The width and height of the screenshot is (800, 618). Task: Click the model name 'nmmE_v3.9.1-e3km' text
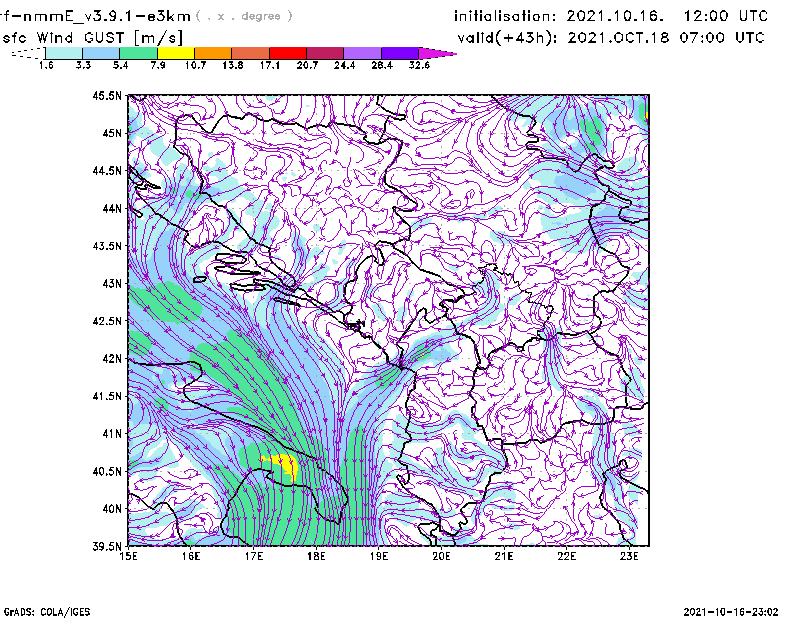[107, 16]
